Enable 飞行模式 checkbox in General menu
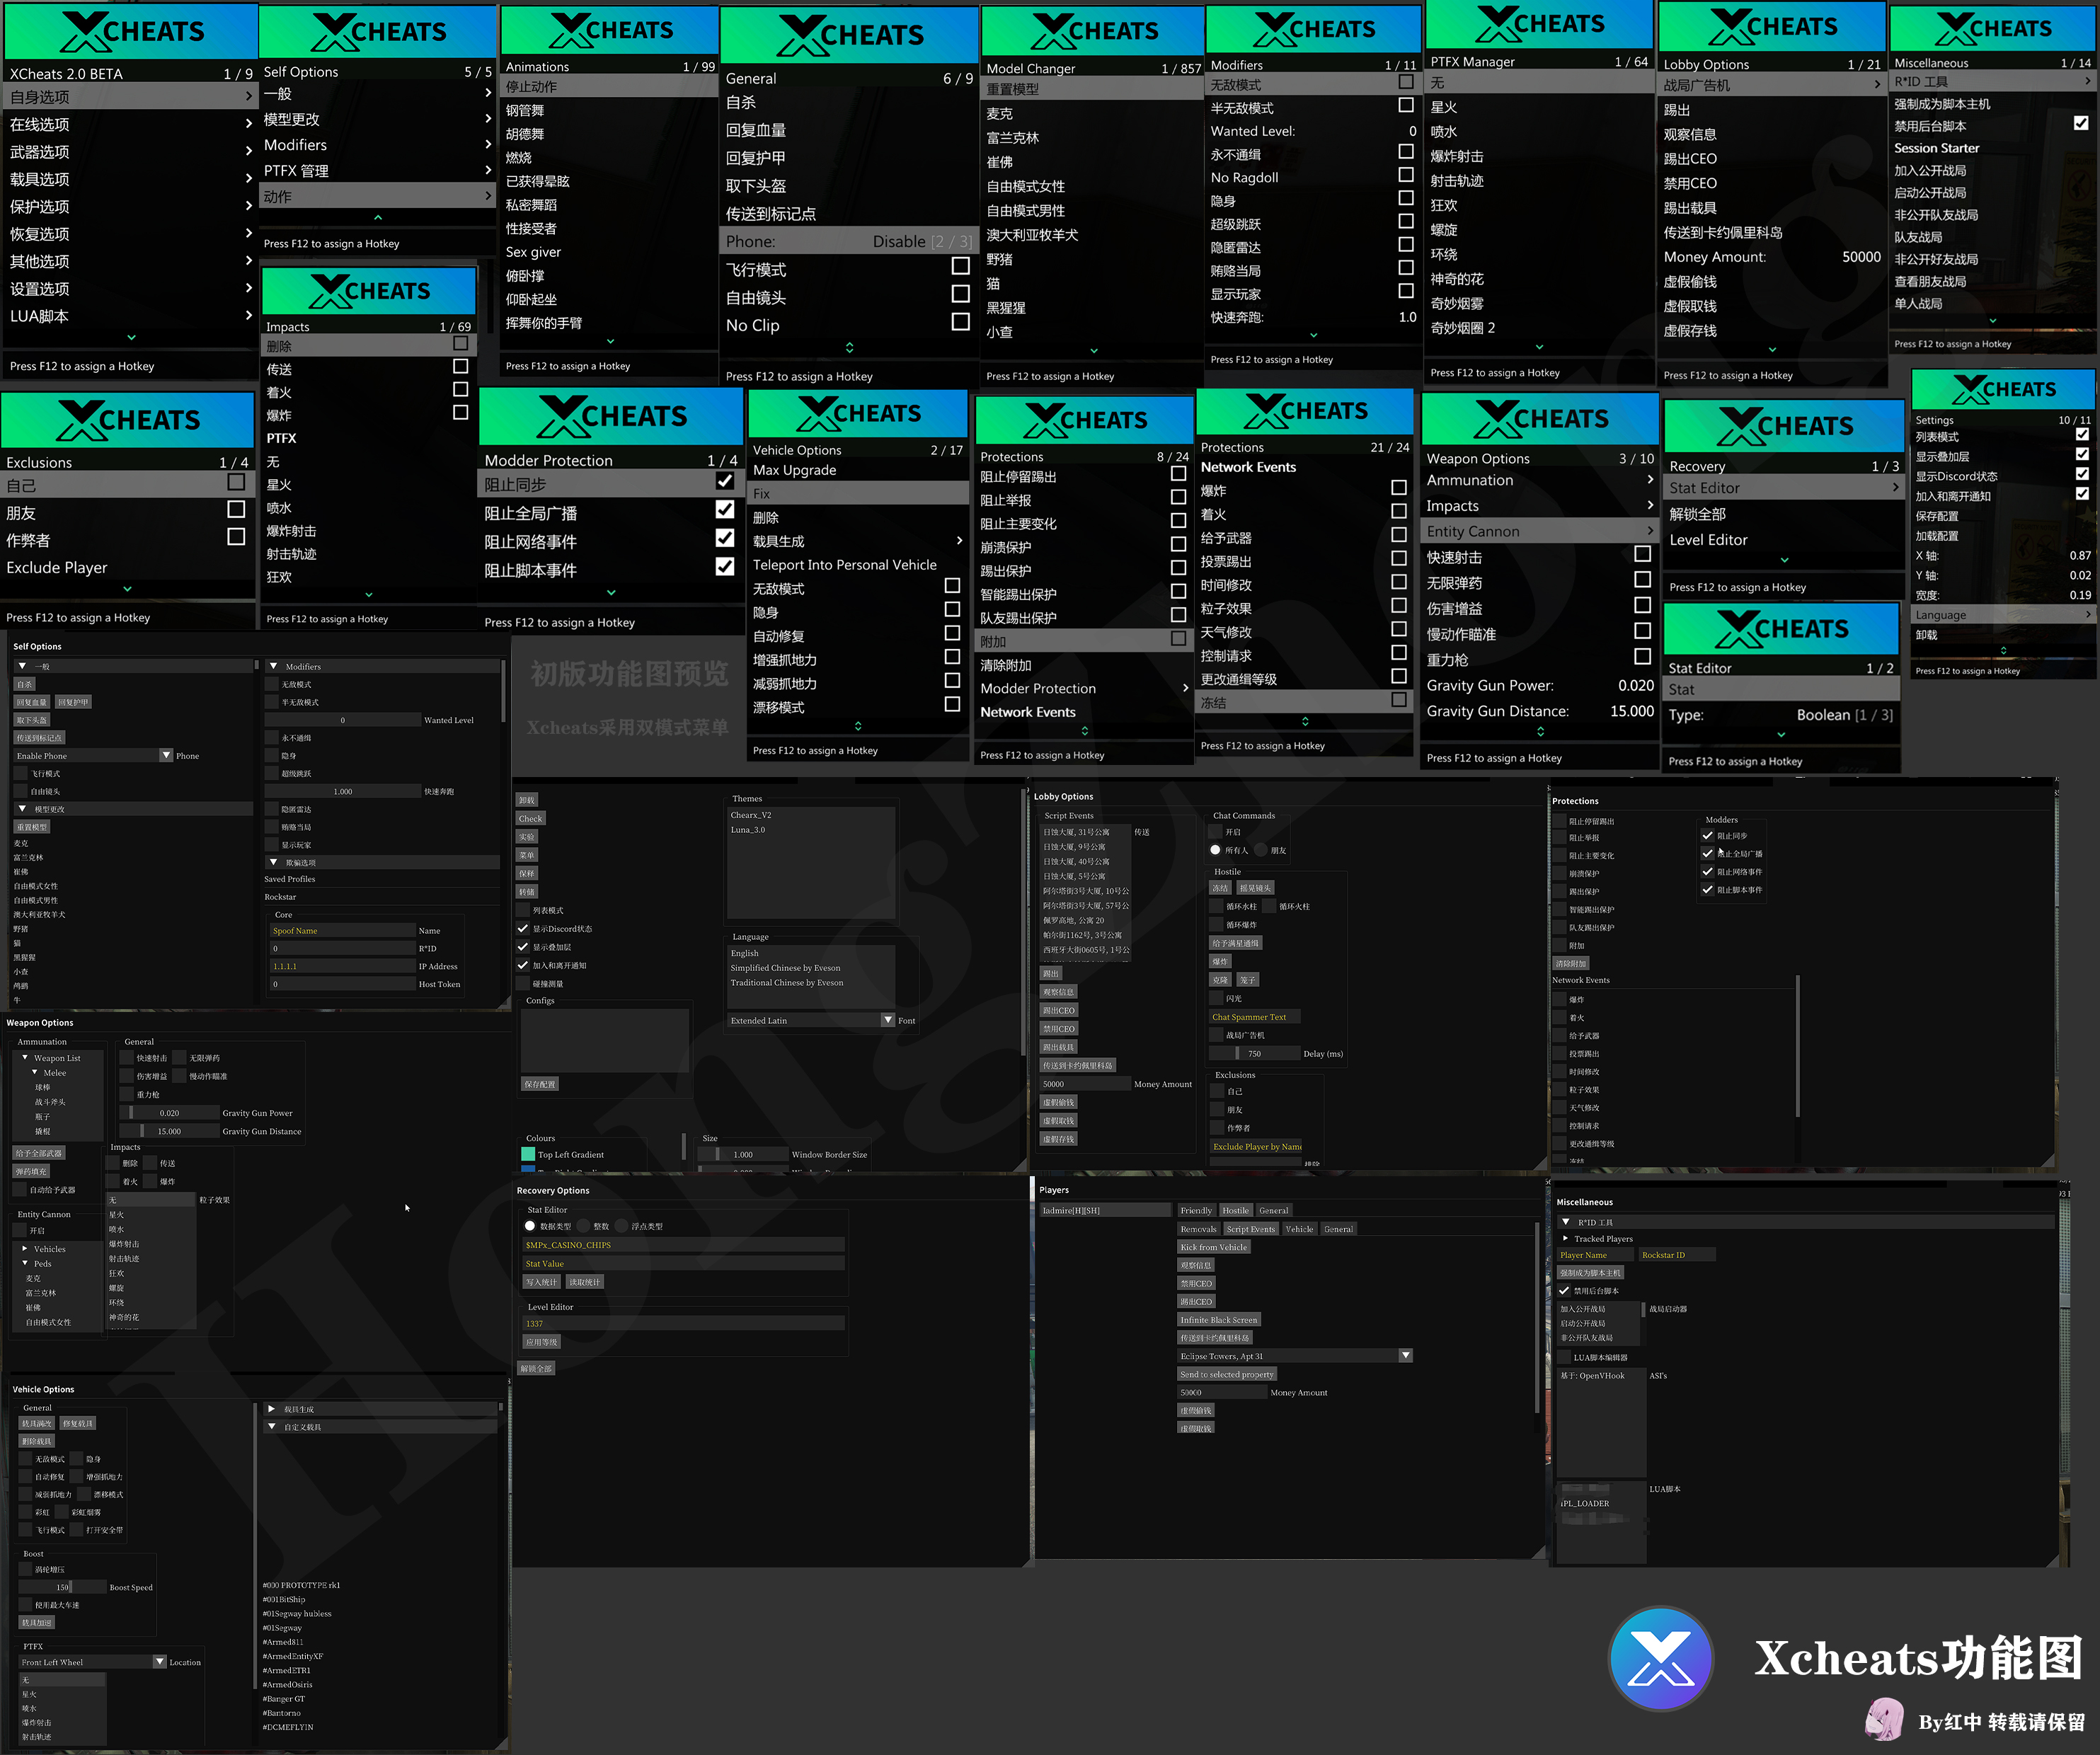This screenshot has height=1755, width=2100. [x=960, y=266]
